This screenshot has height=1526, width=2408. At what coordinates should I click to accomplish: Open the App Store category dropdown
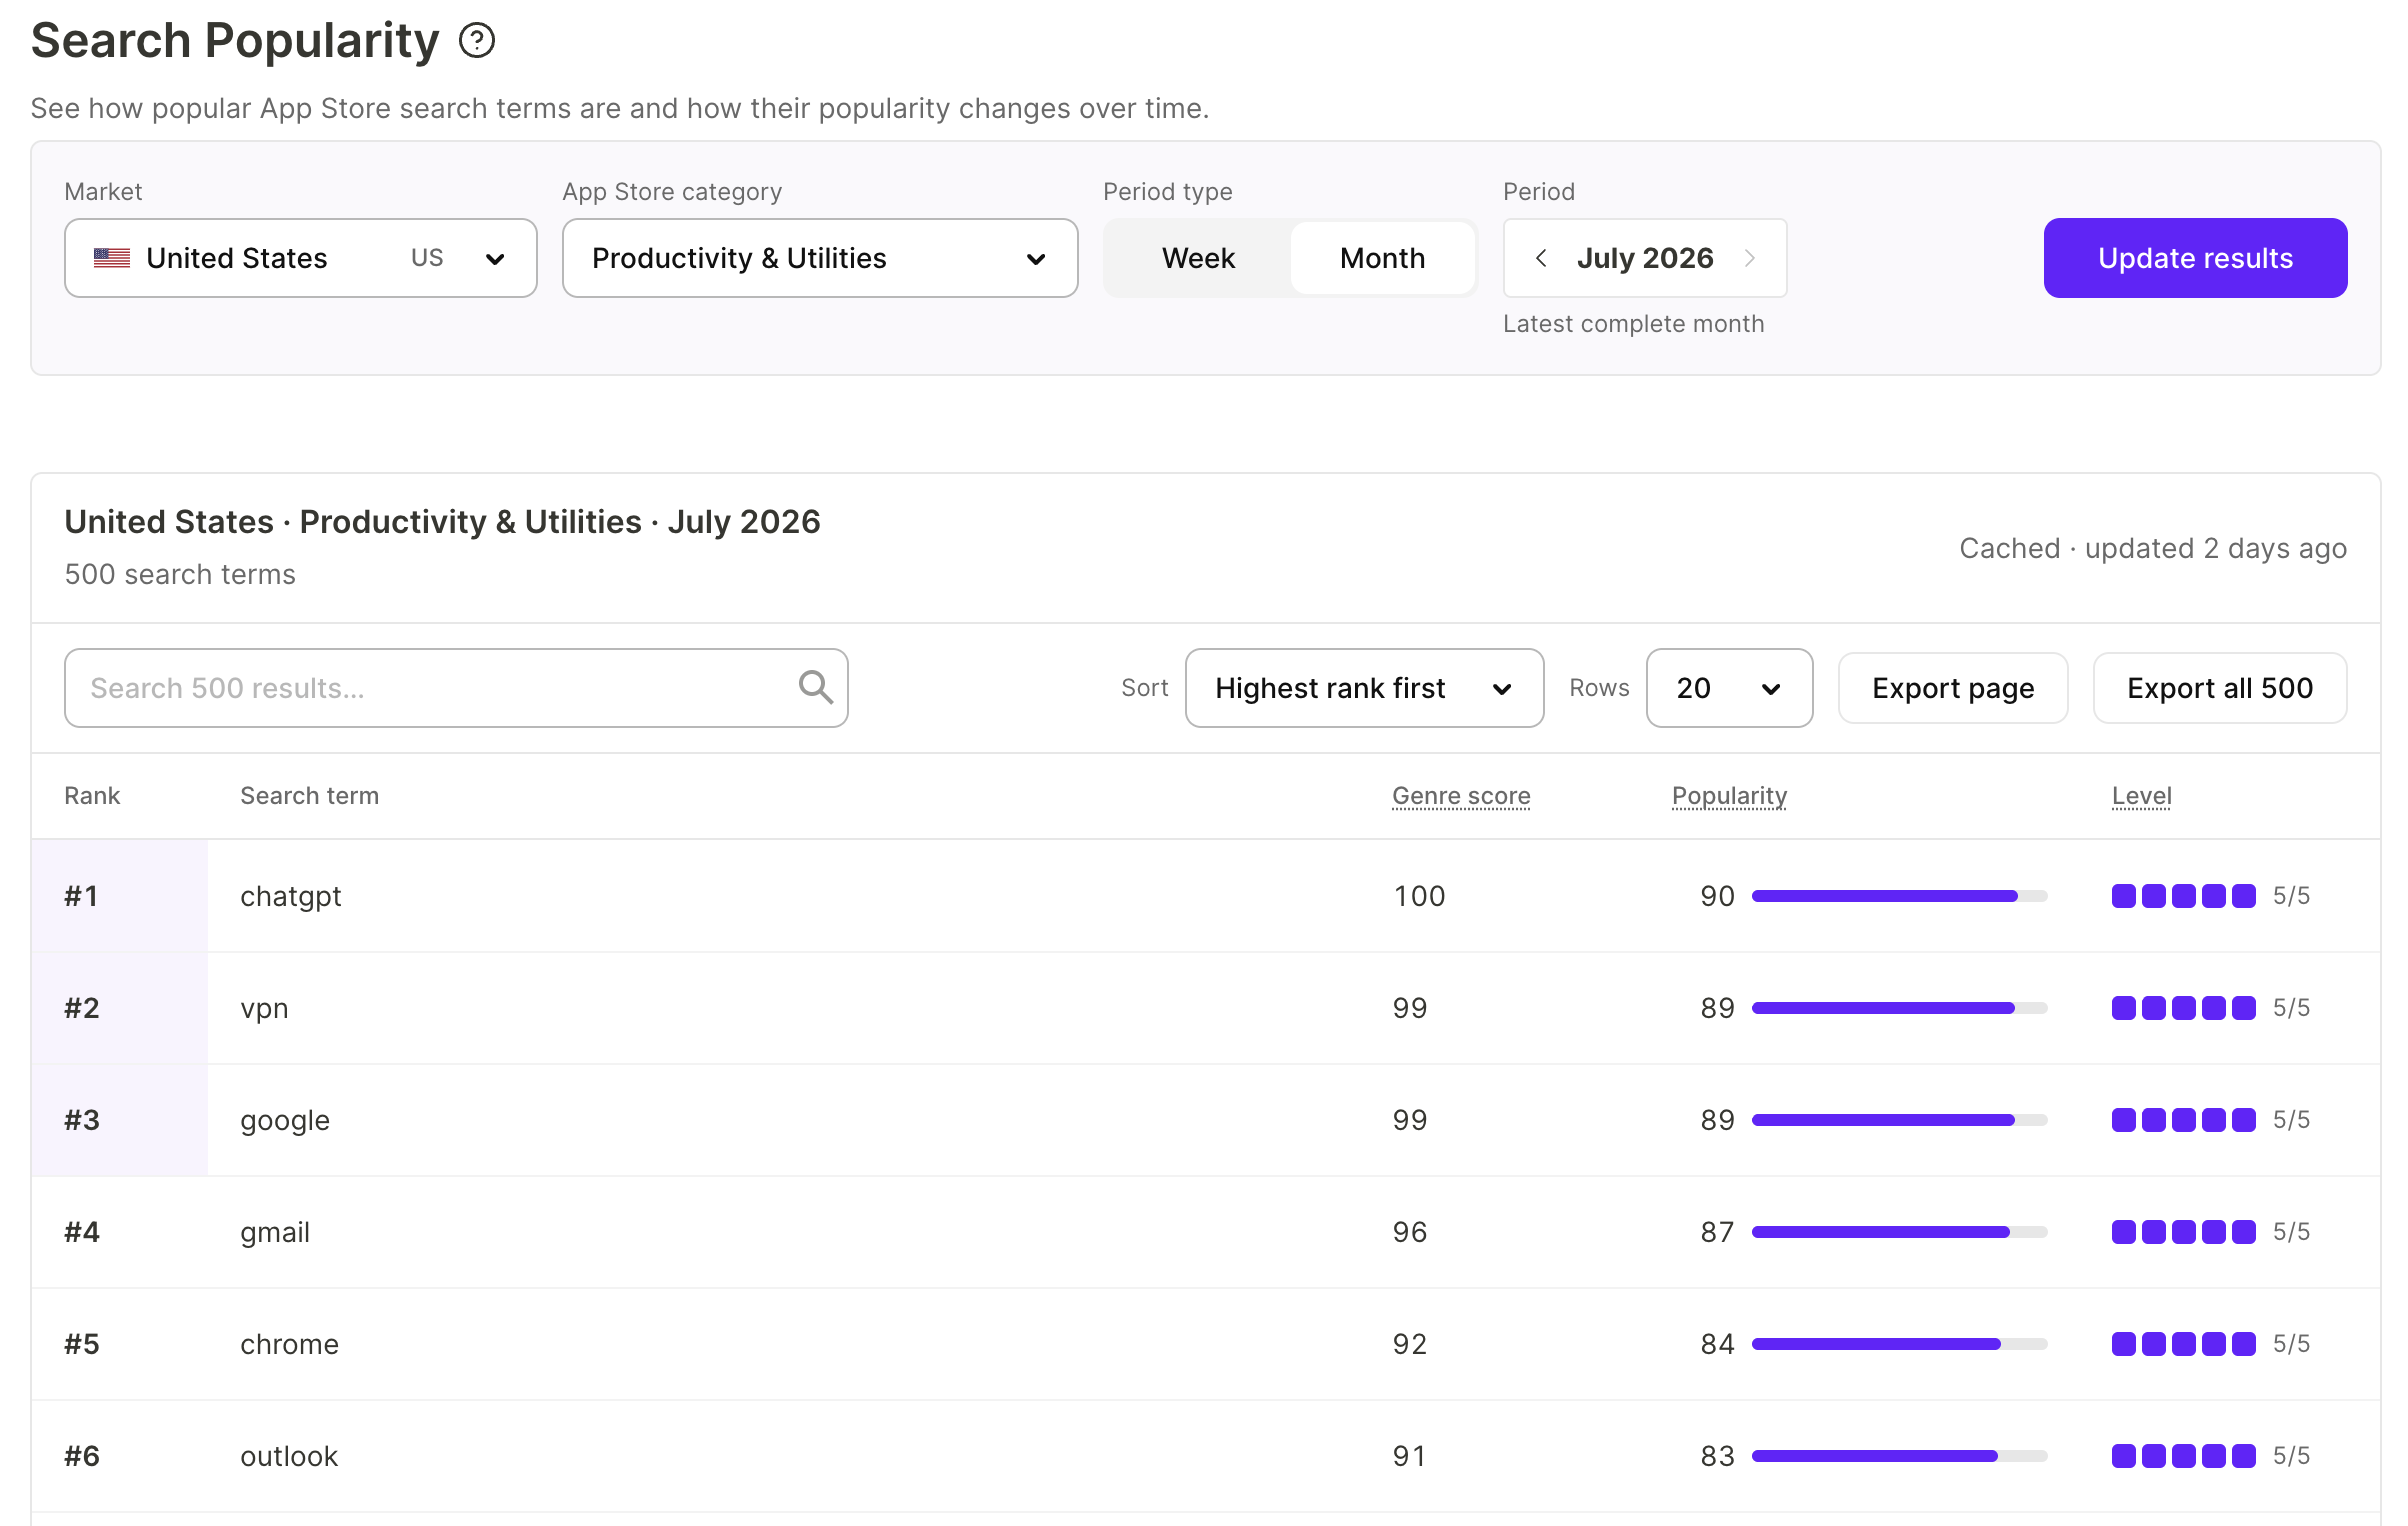(820, 258)
